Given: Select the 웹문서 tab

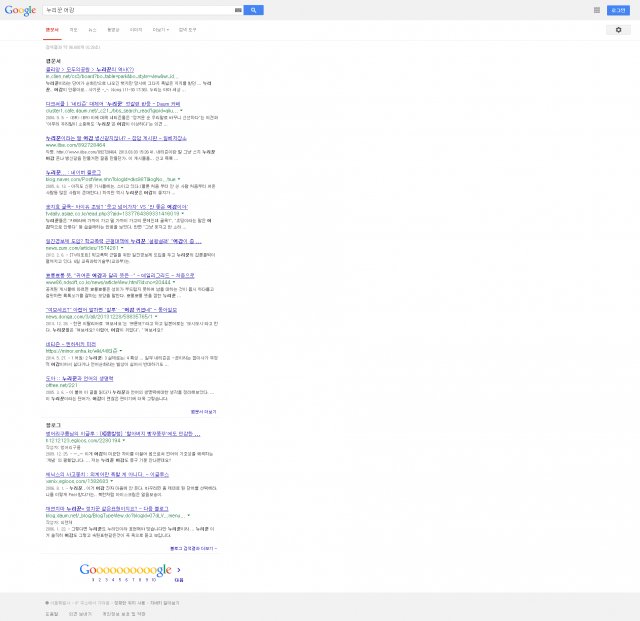Looking at the screenshot, I should click(x=52, y=30).
